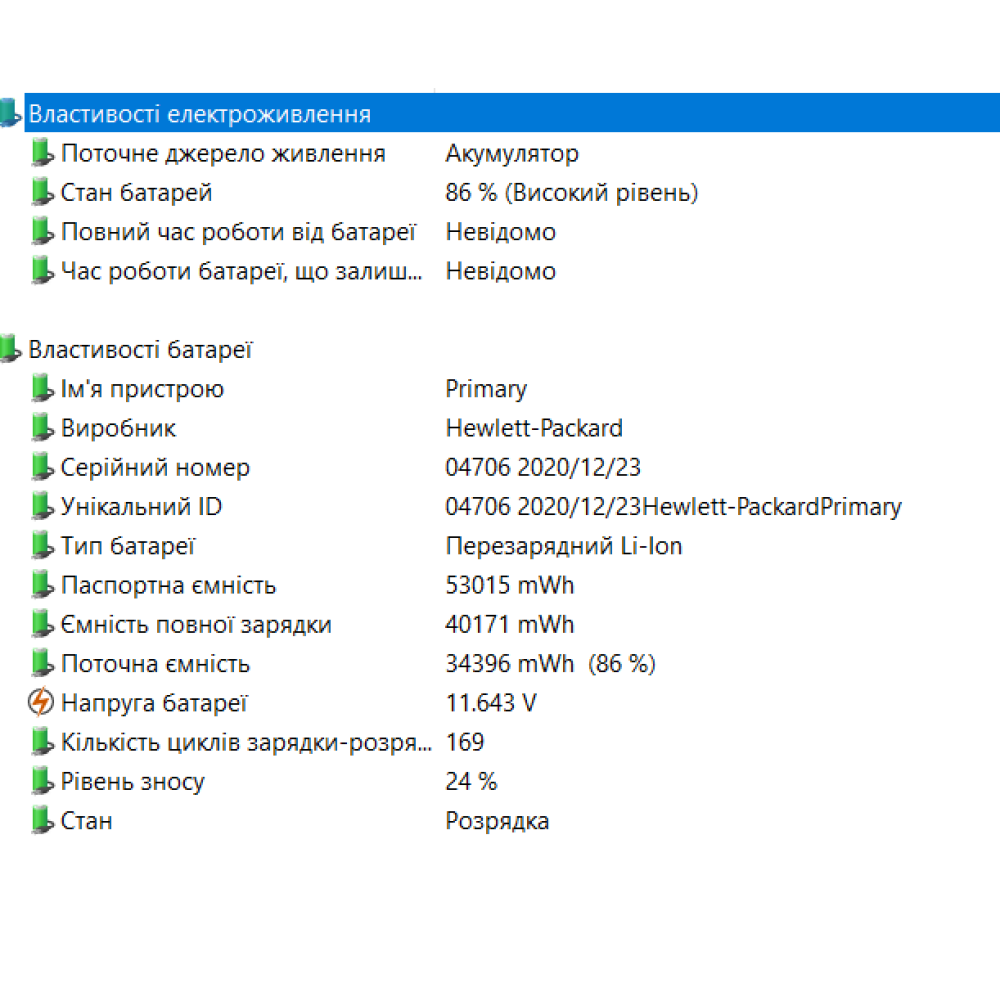Click the icon beside Час роботи батареї, що залишився

[40, 271]
